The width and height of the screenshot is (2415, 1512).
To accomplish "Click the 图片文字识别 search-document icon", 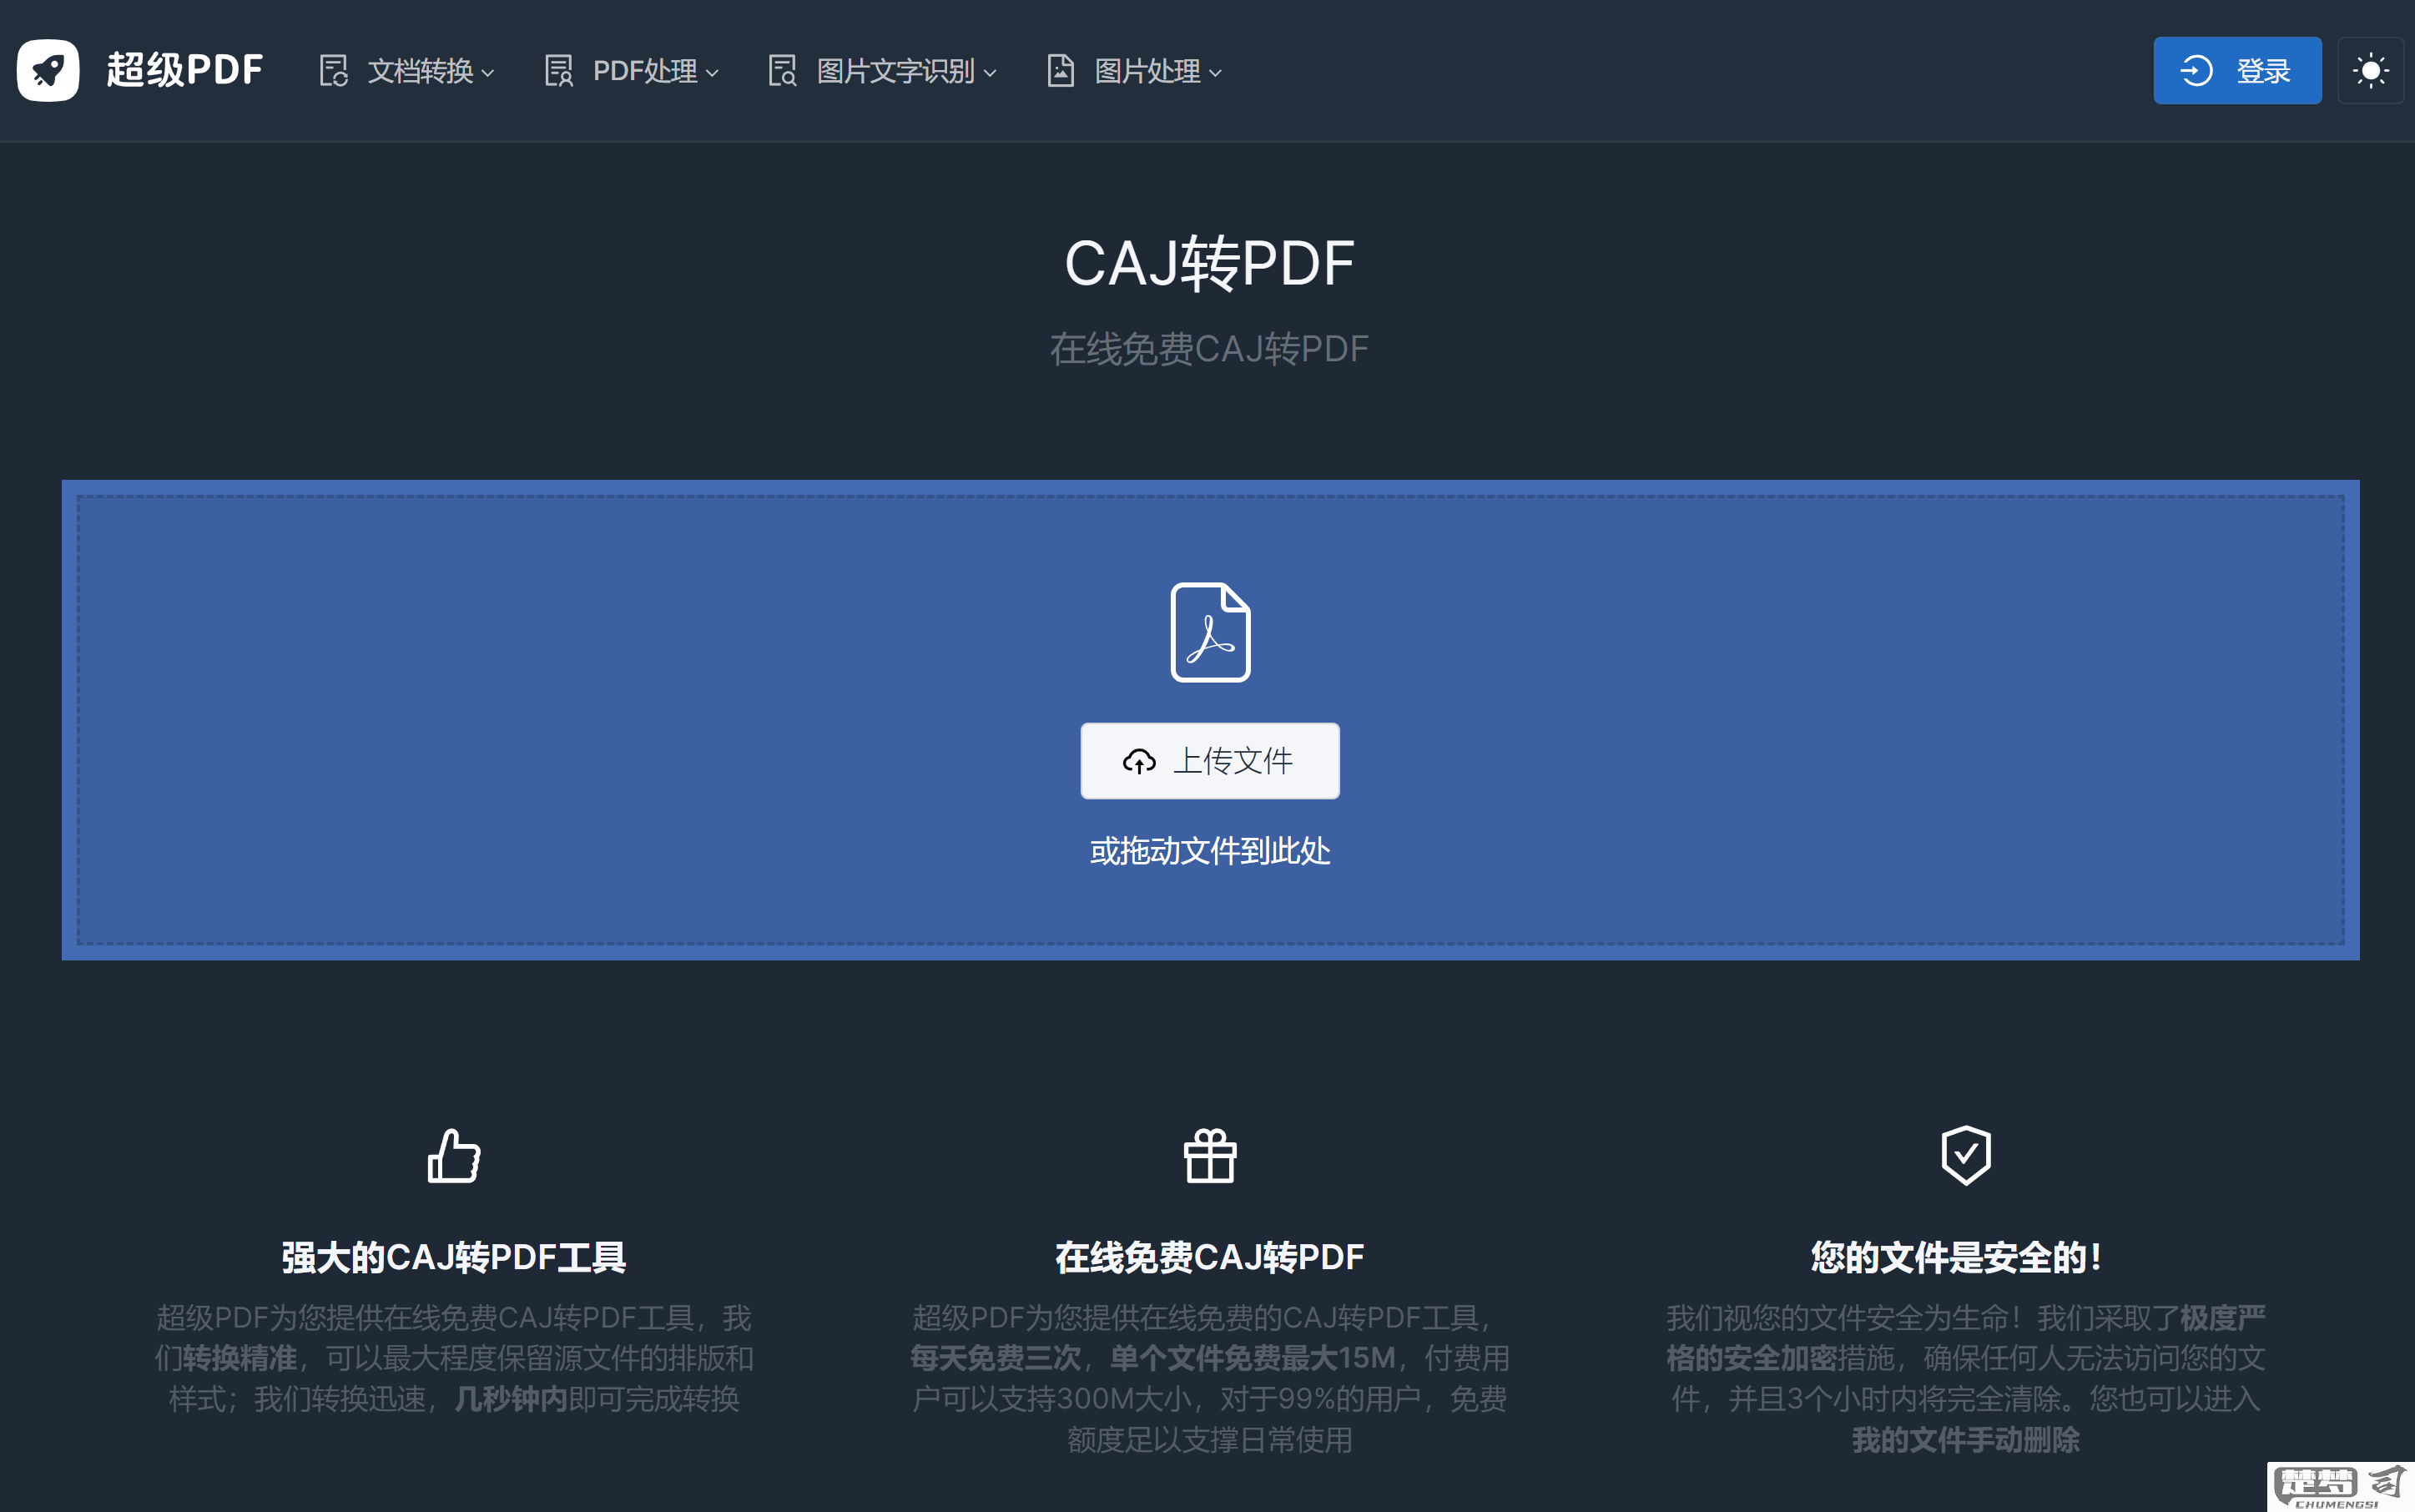I will (x=782, y=71).
